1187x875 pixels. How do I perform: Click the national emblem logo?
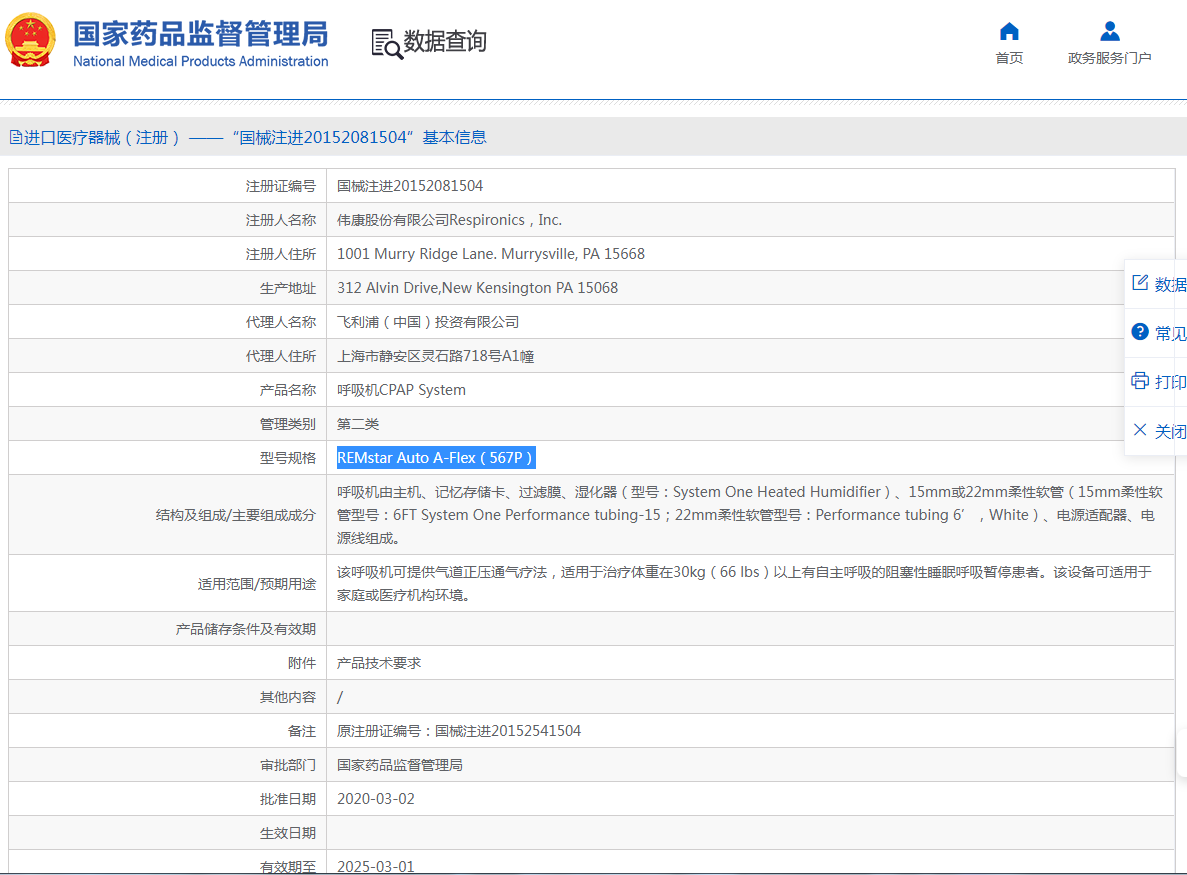(30, 40)
